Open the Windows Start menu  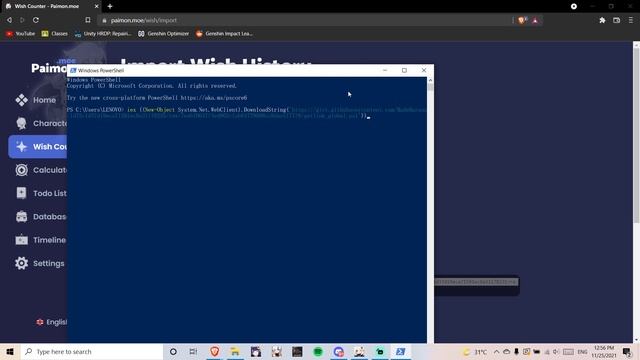(x=10, y=351)
